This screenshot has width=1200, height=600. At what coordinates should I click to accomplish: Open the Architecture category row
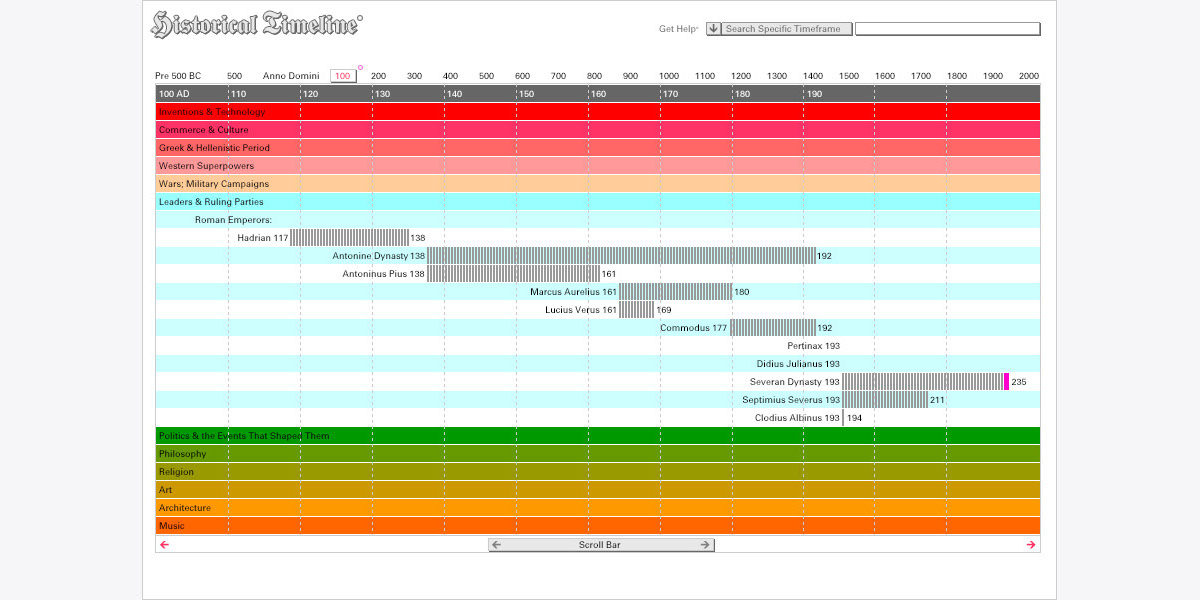click(x=185, y=508)
